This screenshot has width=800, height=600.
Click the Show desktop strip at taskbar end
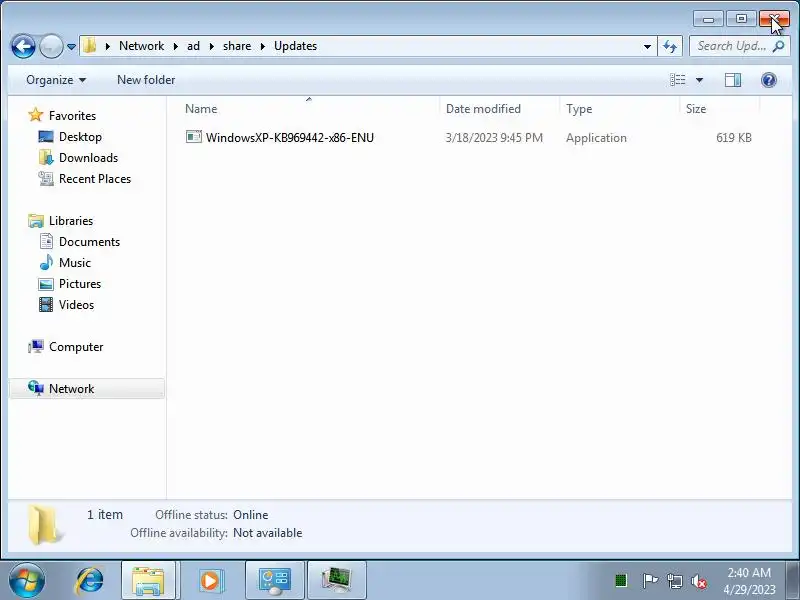tap(793, 580)
